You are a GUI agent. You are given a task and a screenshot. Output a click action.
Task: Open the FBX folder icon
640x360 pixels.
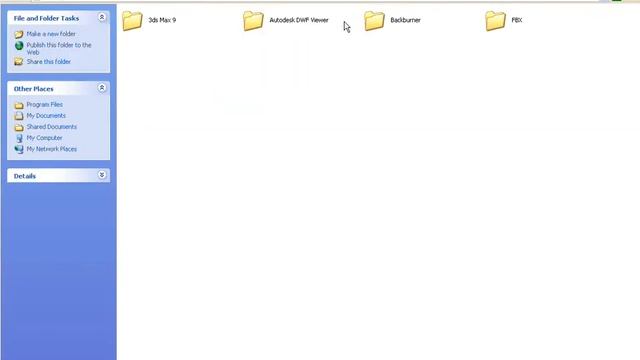(x=495, y=20)
